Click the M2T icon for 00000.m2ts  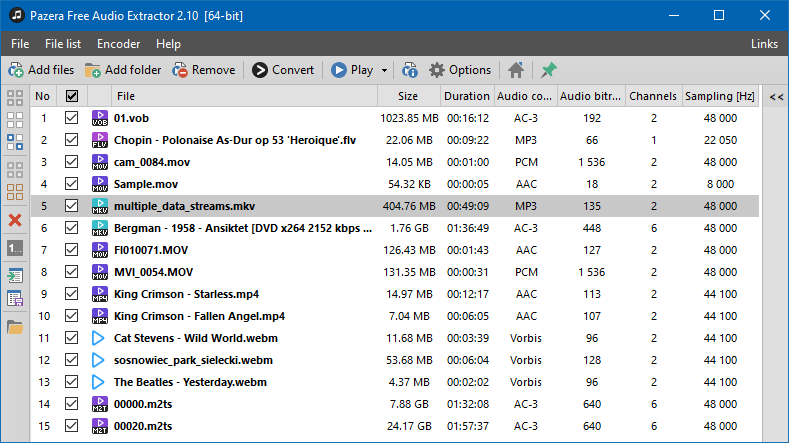pyautogui.click(x=100, y=404)
